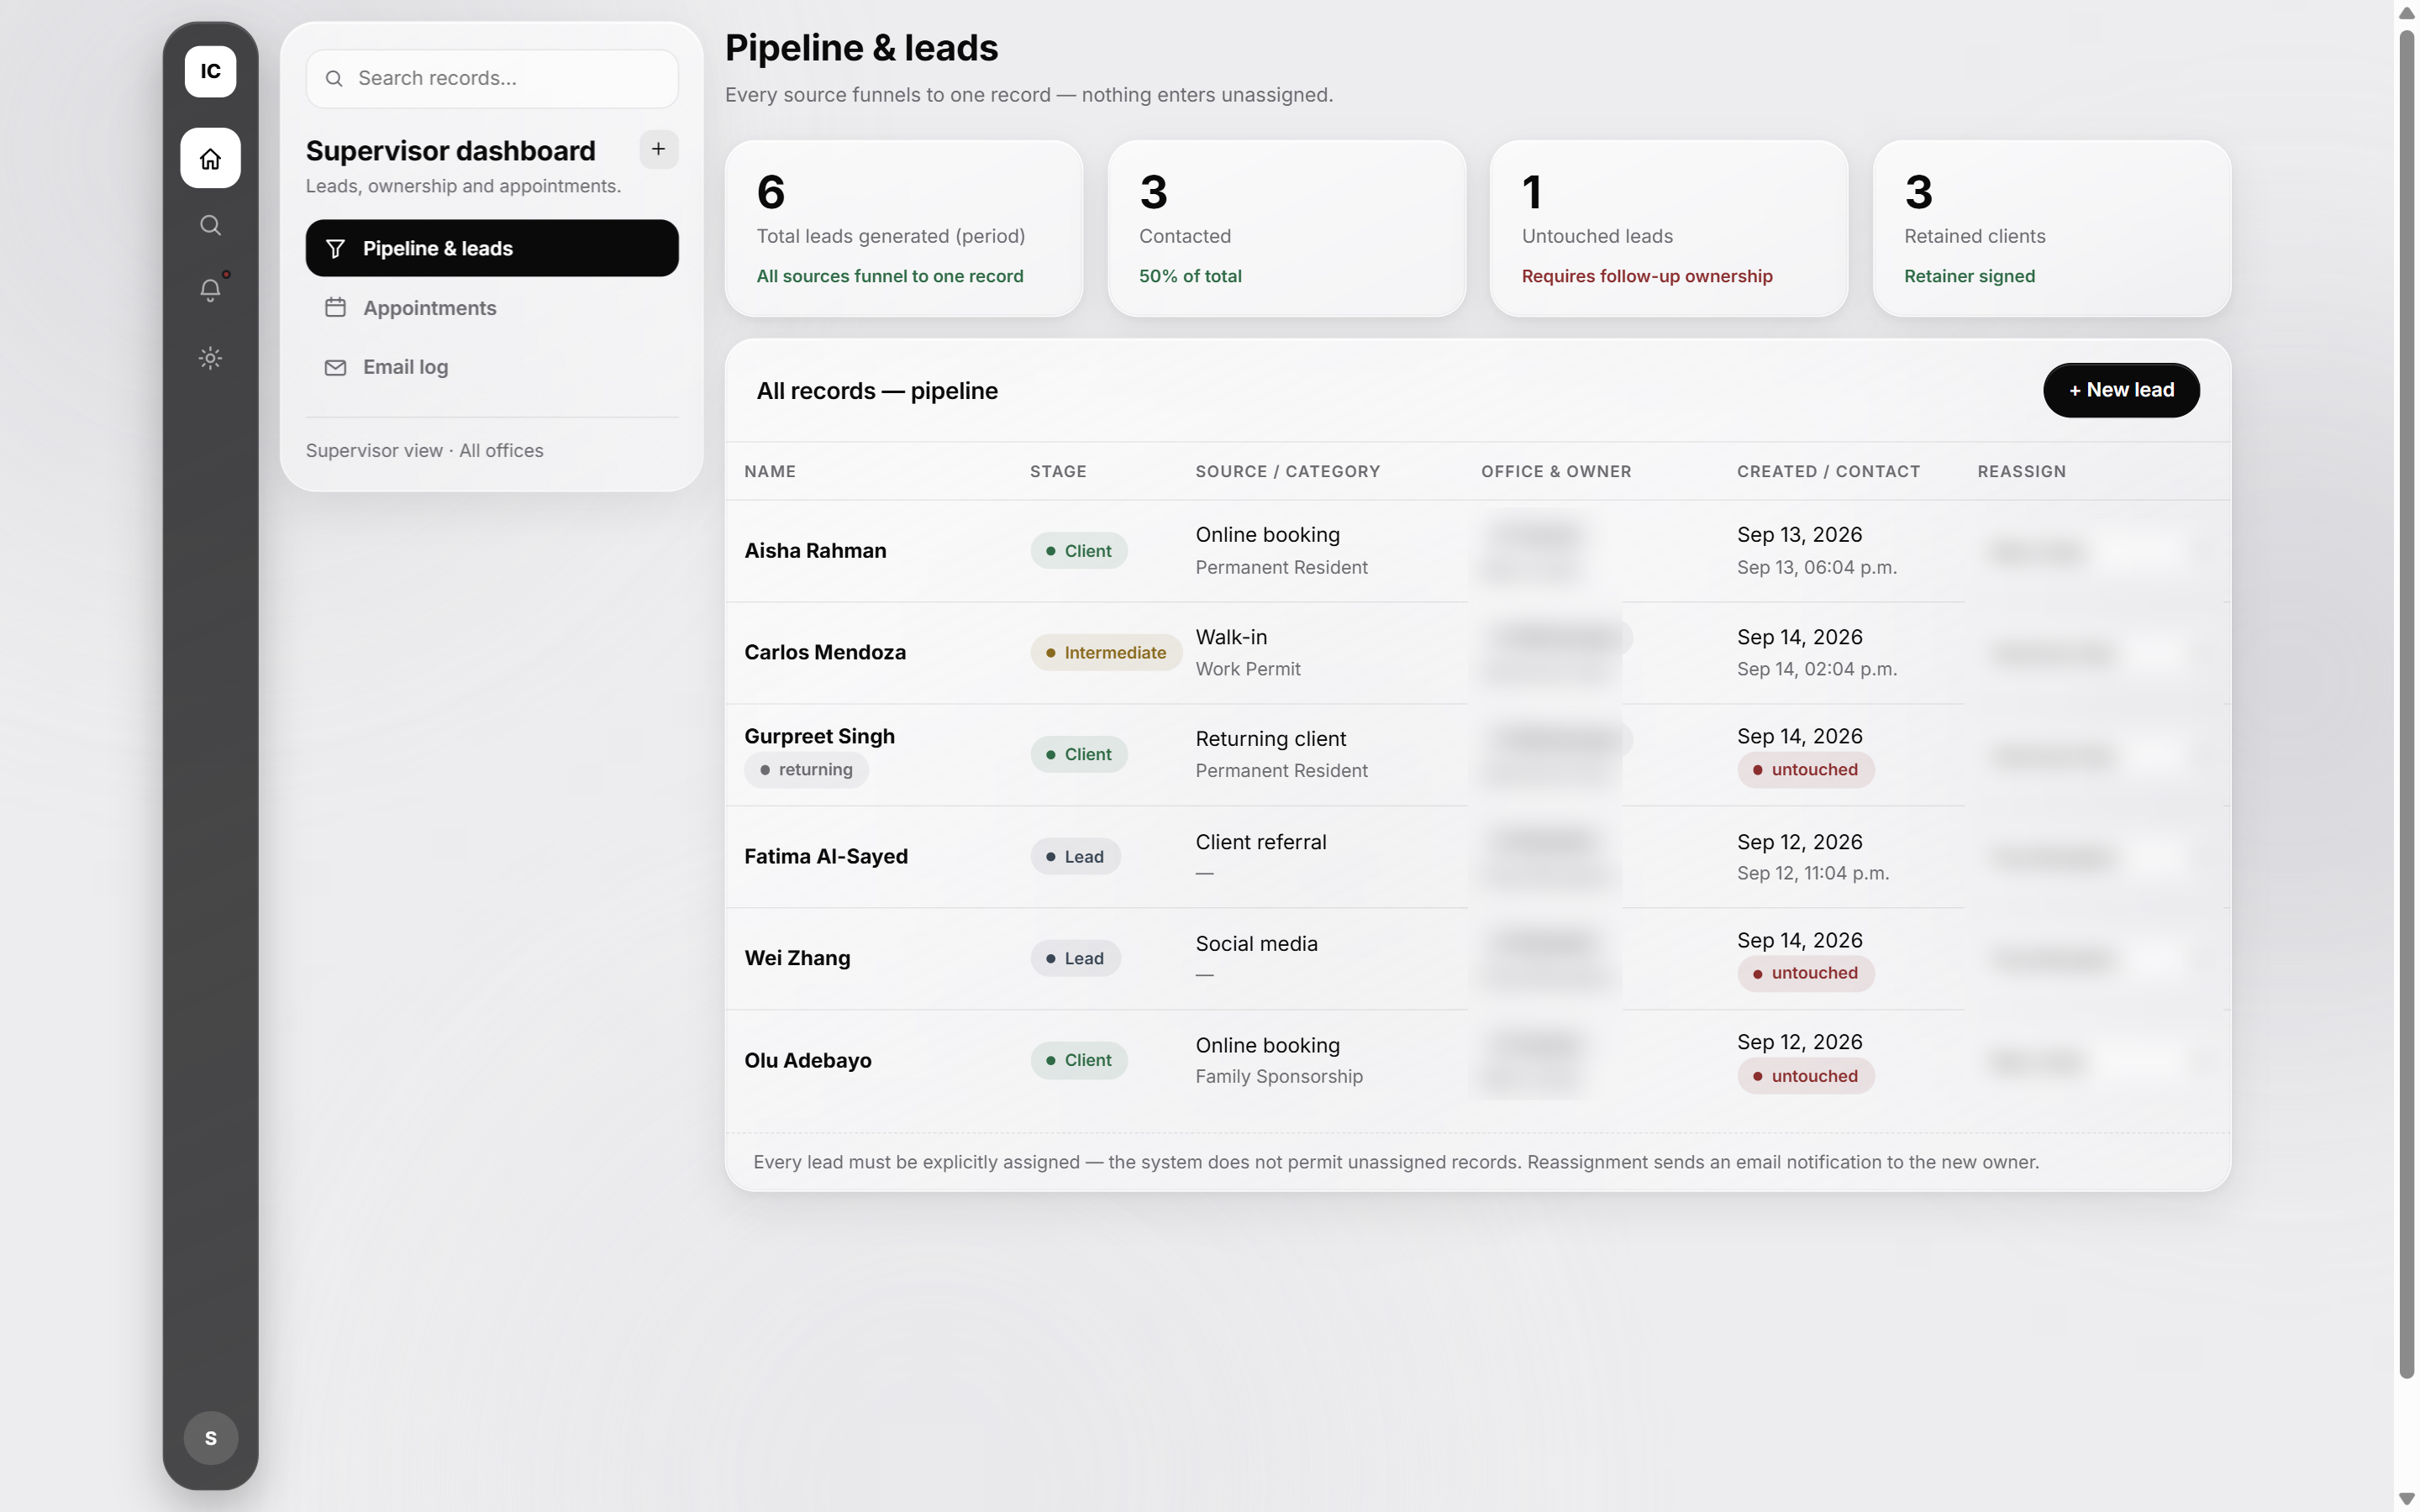Focus the Search records field
The width and height of the screenshot is (2420, 1512).
(x=492, y=78)
